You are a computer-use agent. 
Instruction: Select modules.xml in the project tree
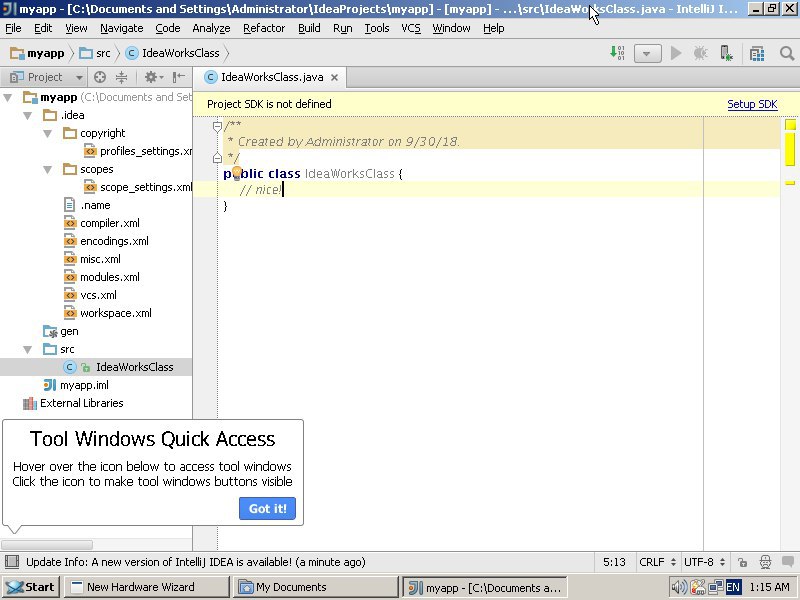click(102, 277)
